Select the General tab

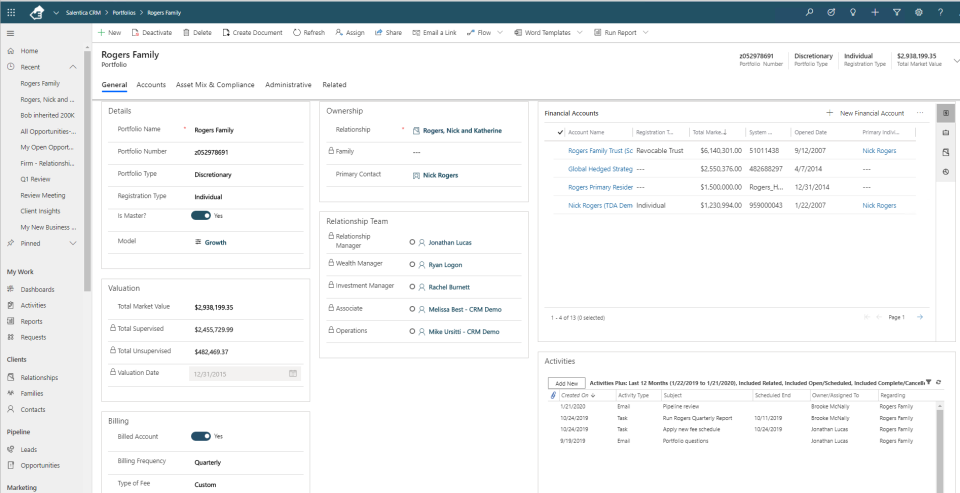(x=114, y=85)
